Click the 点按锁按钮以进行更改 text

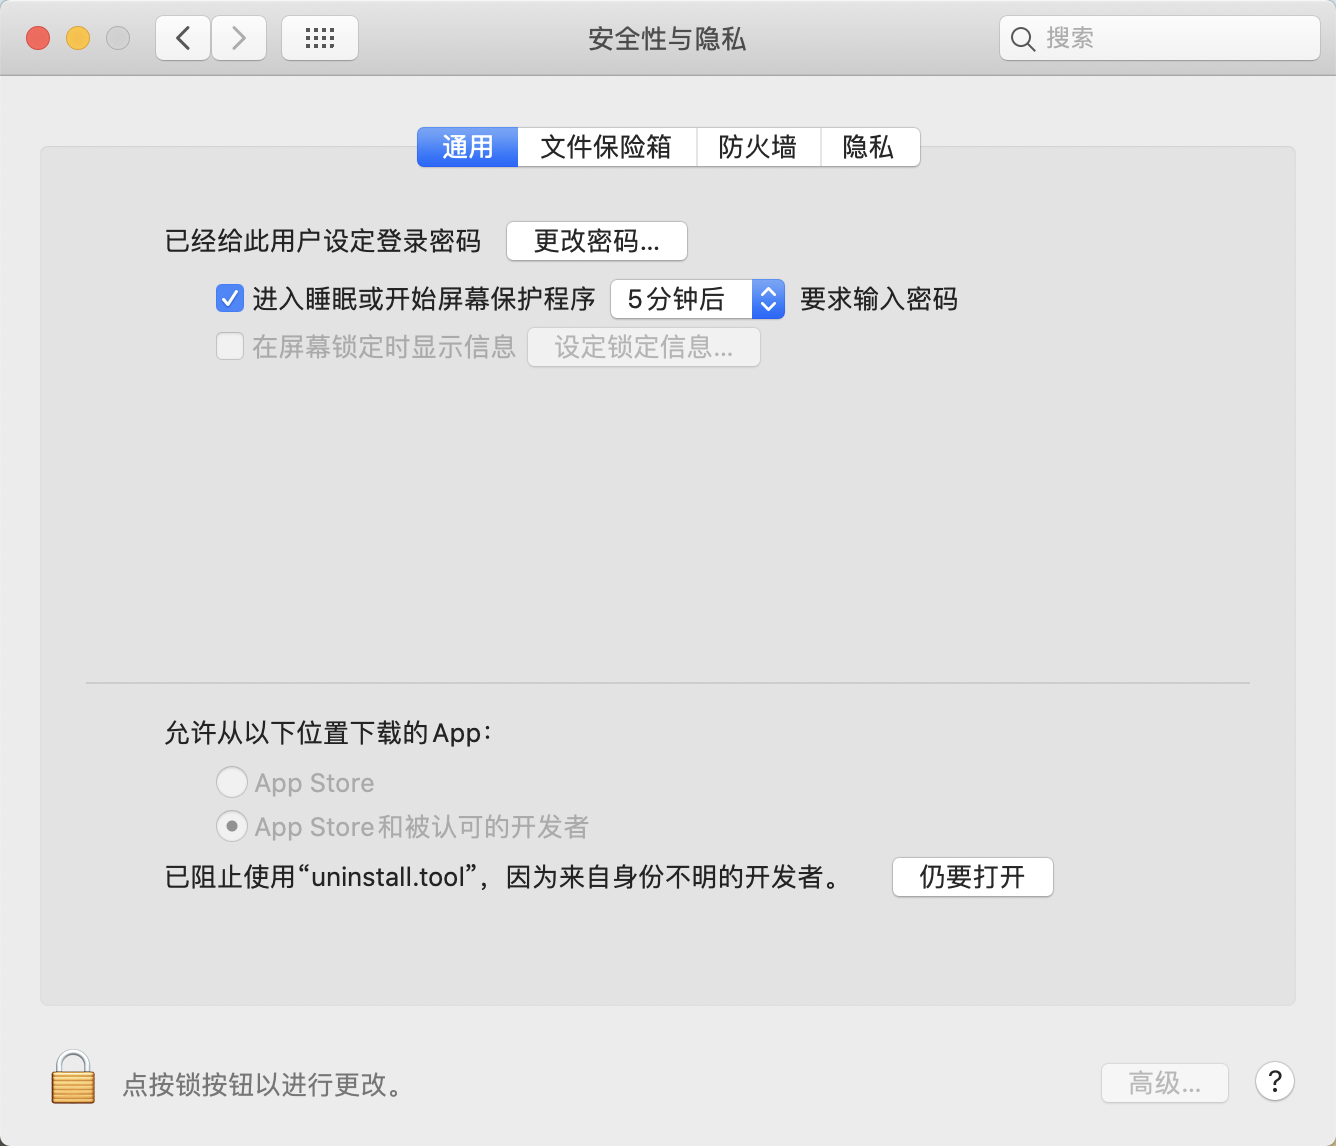click(x=263, y=1084)
